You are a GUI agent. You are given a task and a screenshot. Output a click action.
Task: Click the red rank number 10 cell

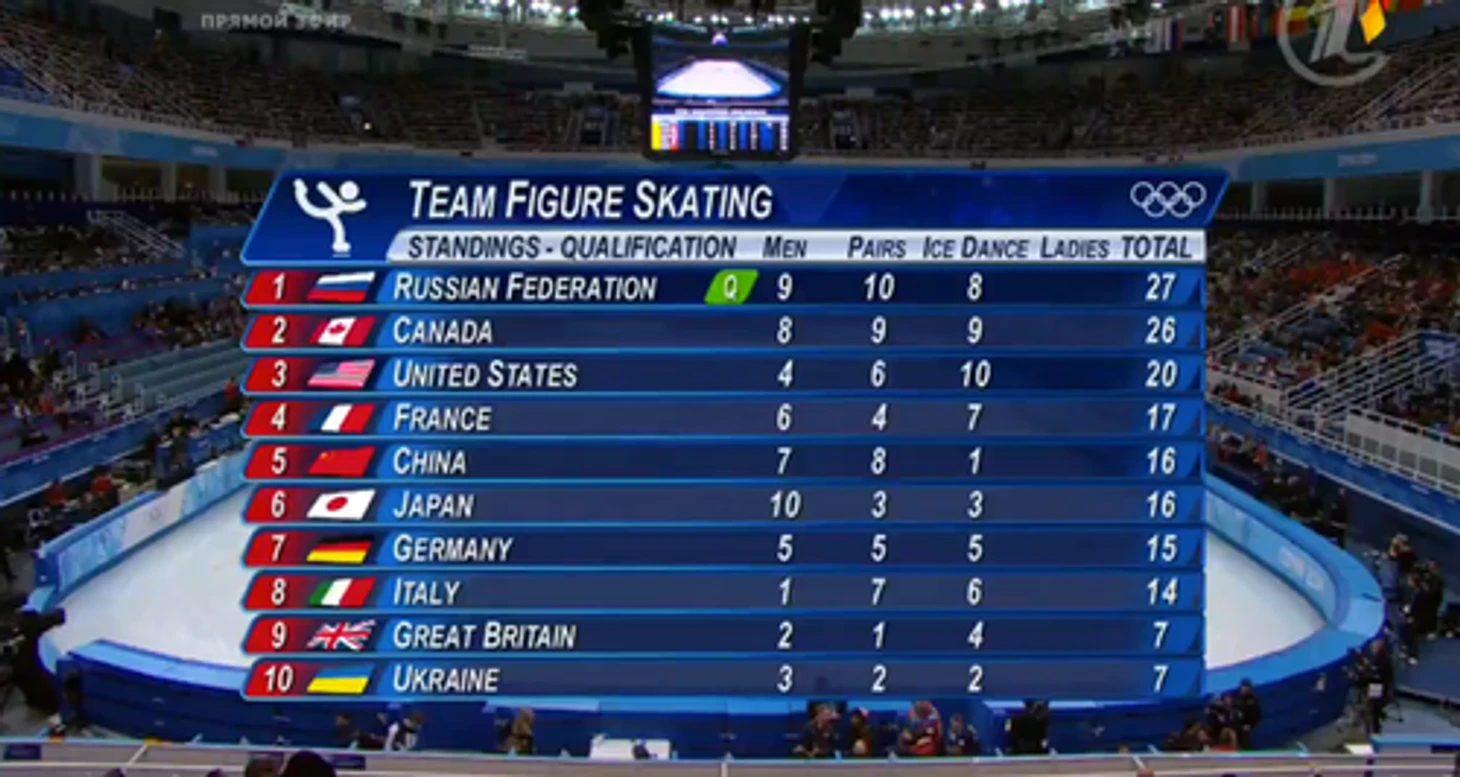coord(277,679)
